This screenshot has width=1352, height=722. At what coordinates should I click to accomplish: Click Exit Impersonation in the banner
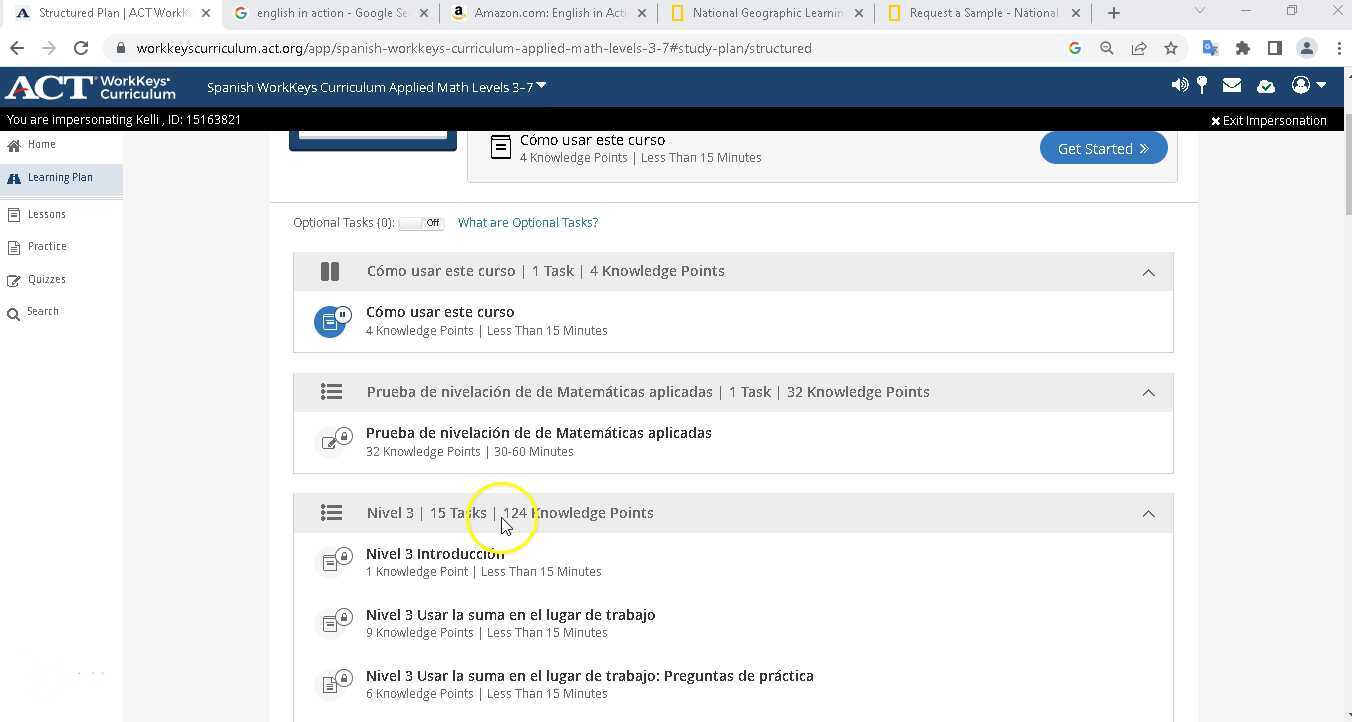(x=1268, y=120)
